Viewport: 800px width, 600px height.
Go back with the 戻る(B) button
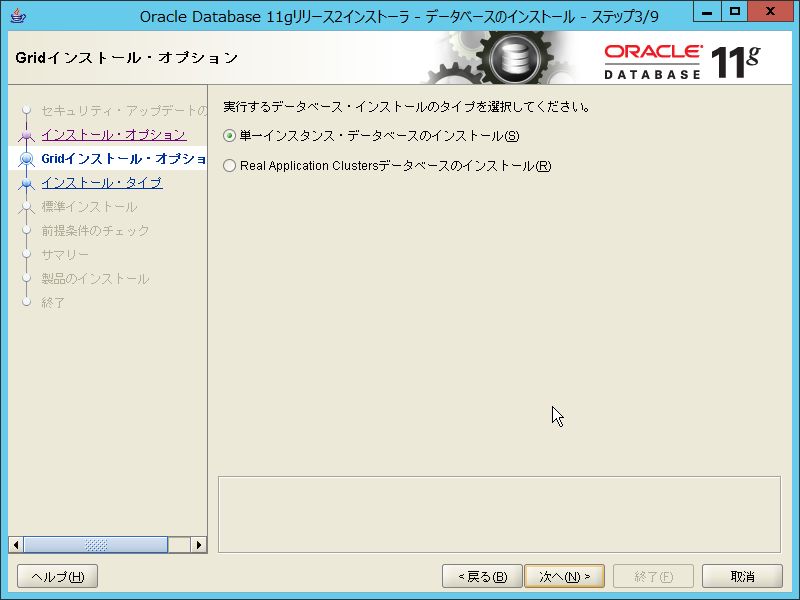482,577
